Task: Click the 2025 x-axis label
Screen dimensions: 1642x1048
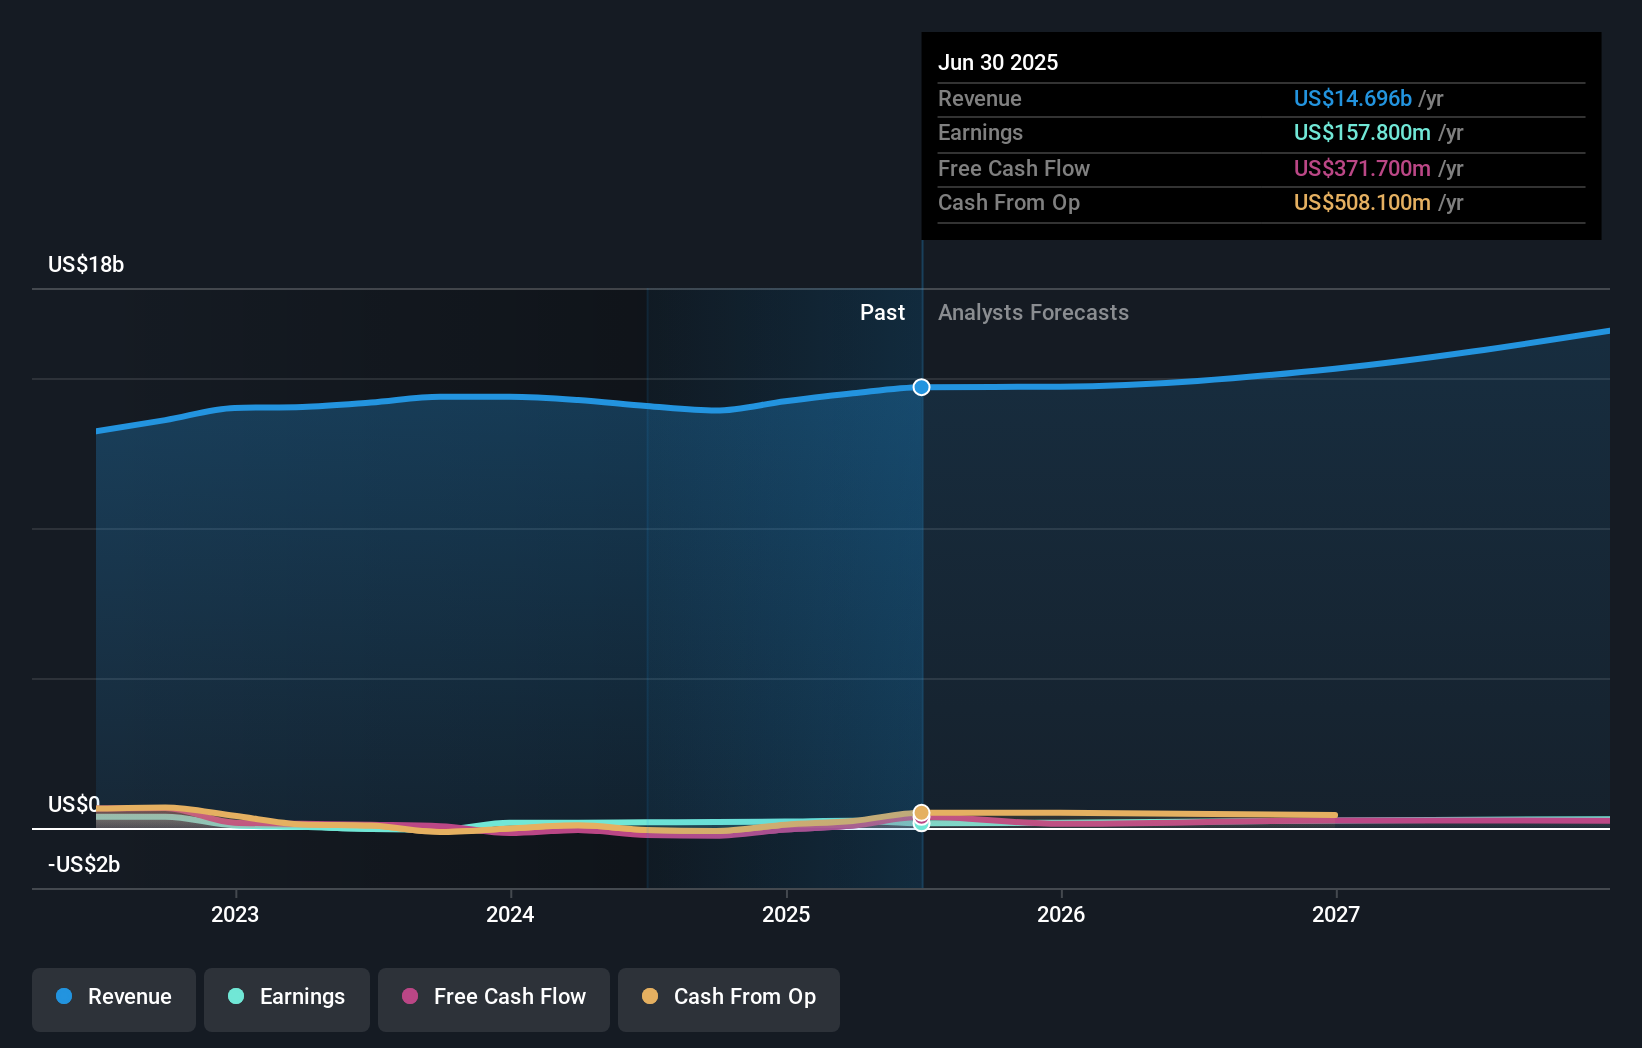Action: (786, 914)
